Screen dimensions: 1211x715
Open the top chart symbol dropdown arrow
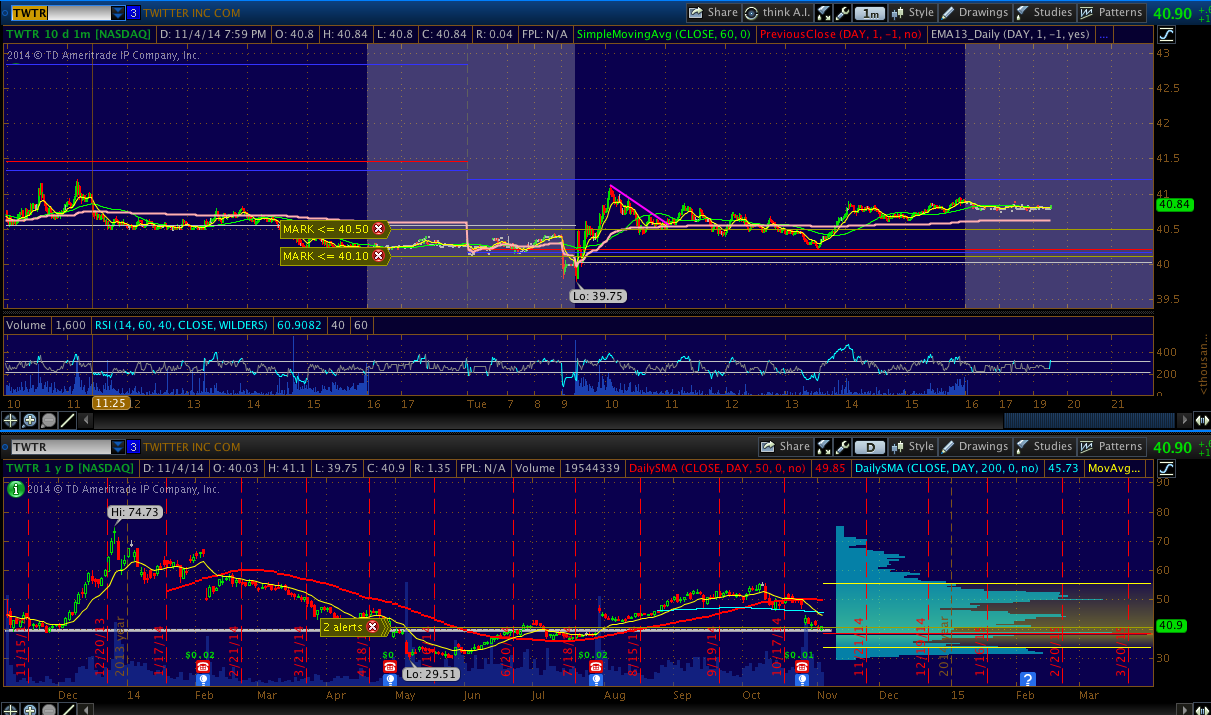pyautogui.click(x=118, y=13)
